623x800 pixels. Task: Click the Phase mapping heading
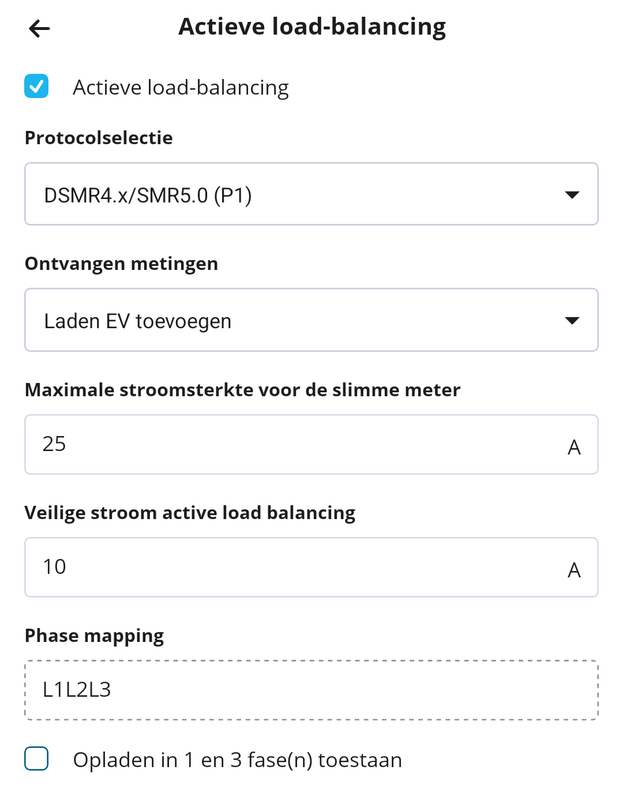[x=93, y=635]
